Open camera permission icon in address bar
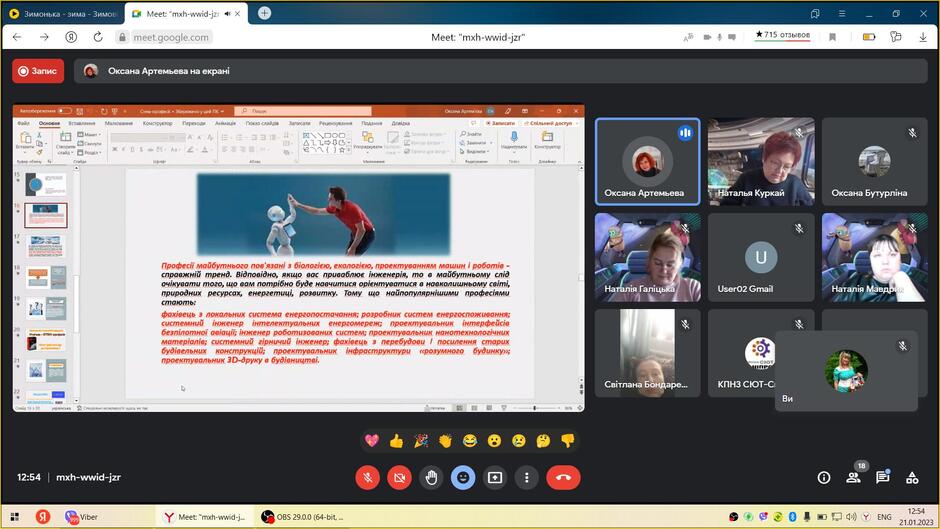The width and height of the screenshot is (940, 529). click(707, 37)
